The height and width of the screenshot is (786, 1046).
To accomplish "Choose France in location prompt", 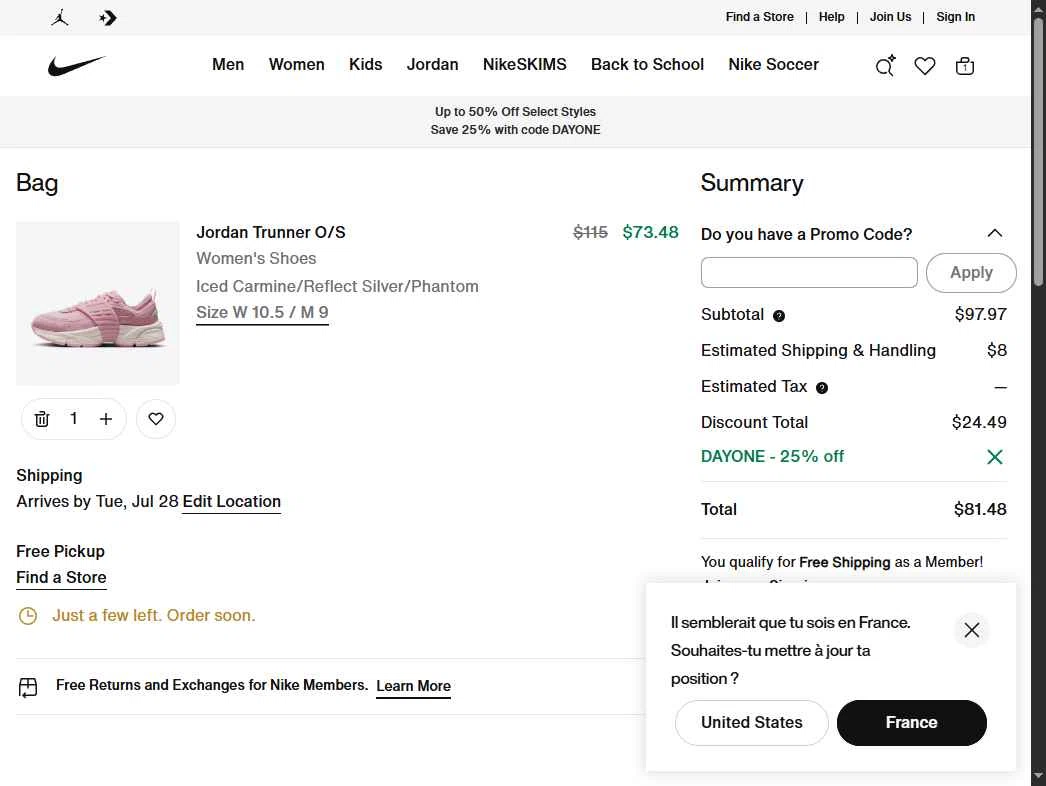I will pos(911,723).
